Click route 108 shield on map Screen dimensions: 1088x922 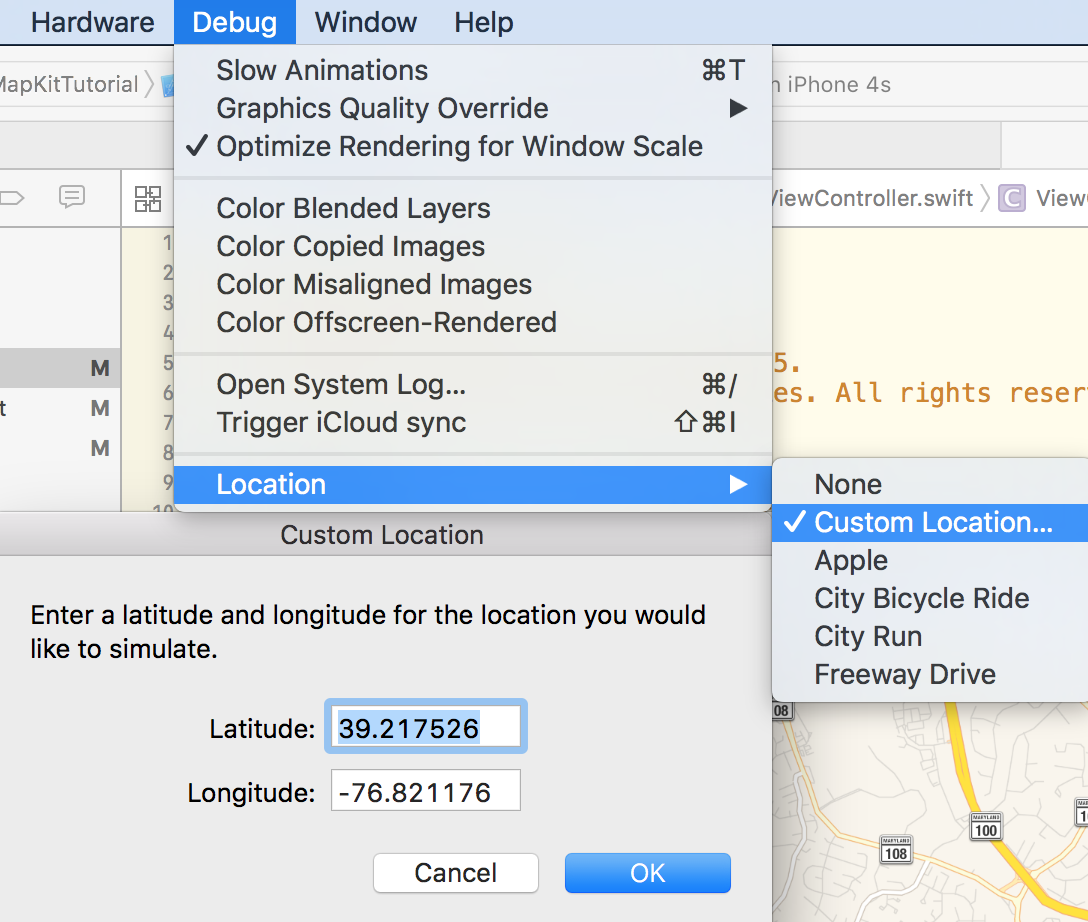896,851
